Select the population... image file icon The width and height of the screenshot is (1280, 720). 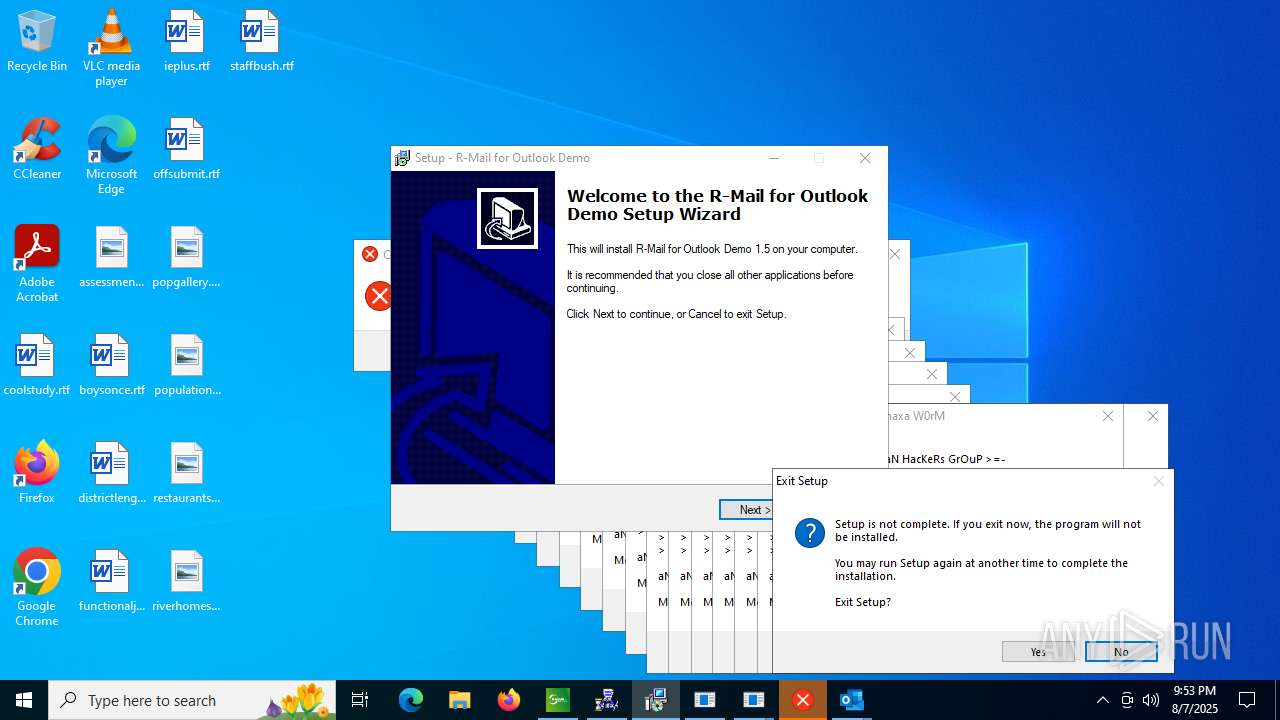tap(187, 365)
